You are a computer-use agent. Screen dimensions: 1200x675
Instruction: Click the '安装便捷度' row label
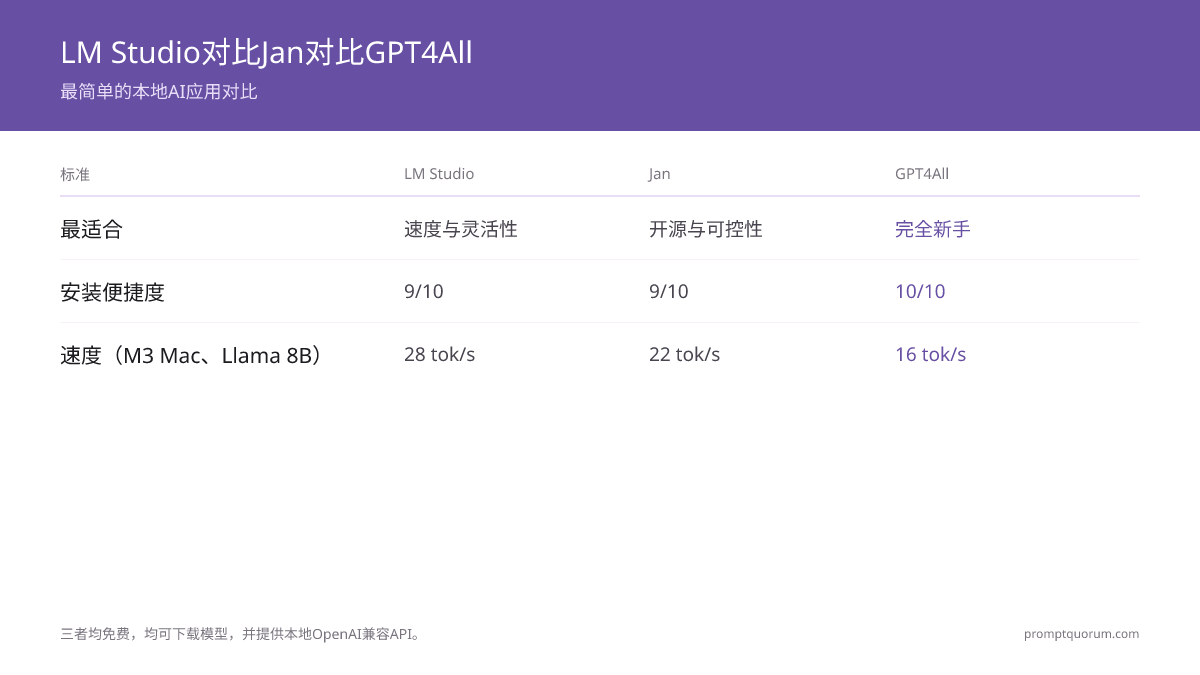point(112,292)
